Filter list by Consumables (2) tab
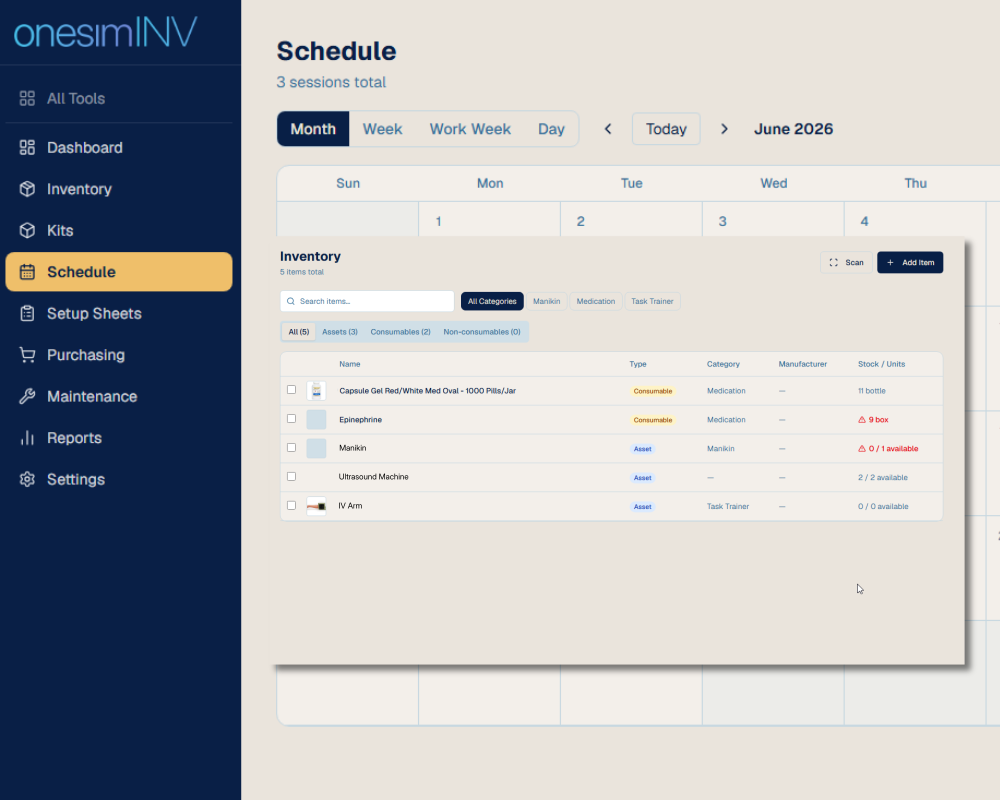The image size is (1000, 800). 400,332
